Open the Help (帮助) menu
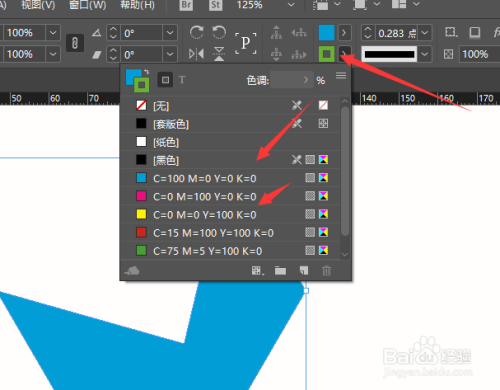This screenshot has height=390, width=500. click(137, 5)
